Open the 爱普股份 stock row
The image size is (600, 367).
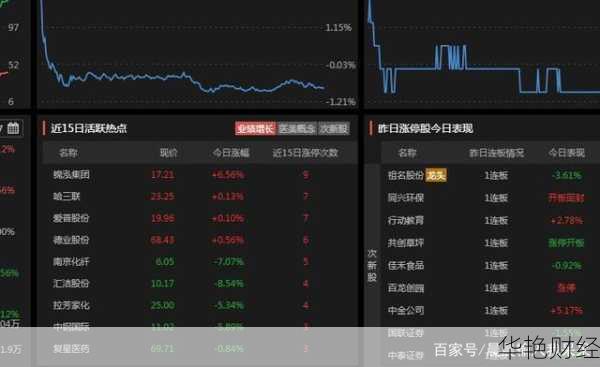coord(200,218)
